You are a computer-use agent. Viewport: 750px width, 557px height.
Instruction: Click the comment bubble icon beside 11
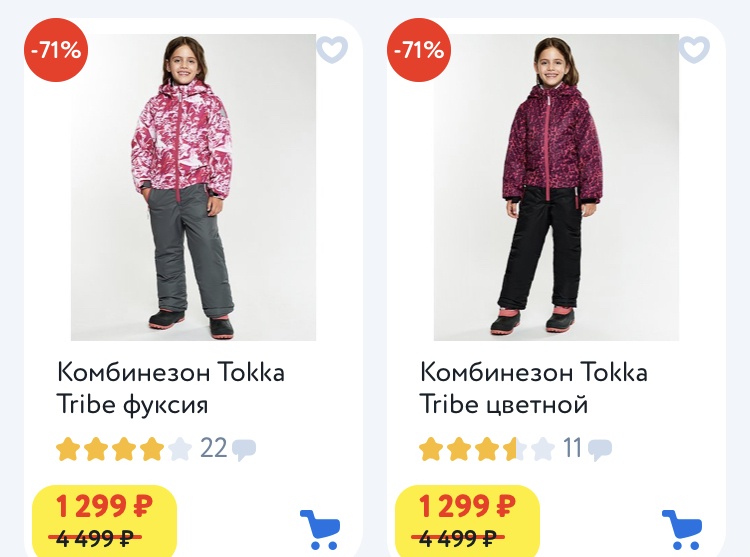coord(600,450)
